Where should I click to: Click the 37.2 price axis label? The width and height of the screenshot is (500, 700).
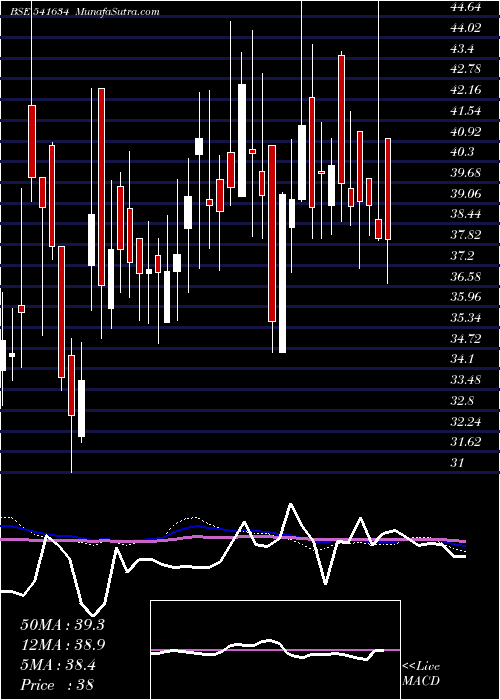[462, 256]
